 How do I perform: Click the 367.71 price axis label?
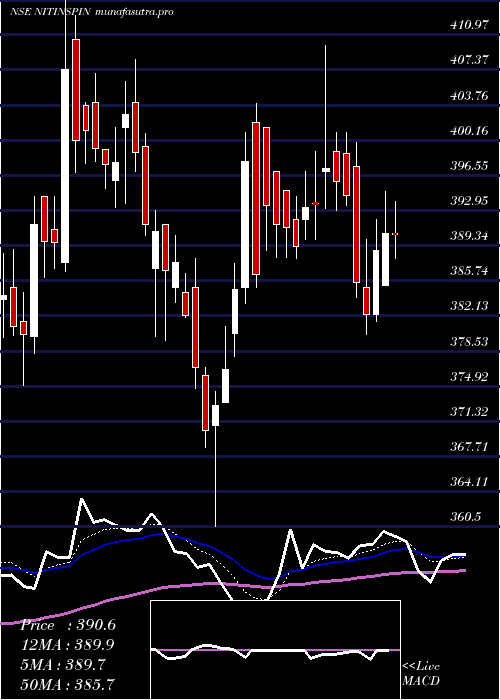(x=469, y=446)
